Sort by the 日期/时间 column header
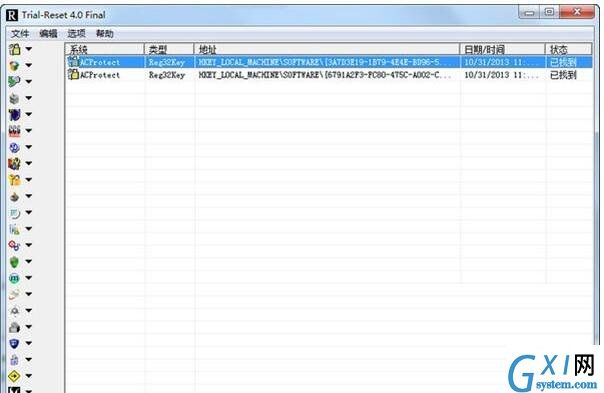 [503, 49]
